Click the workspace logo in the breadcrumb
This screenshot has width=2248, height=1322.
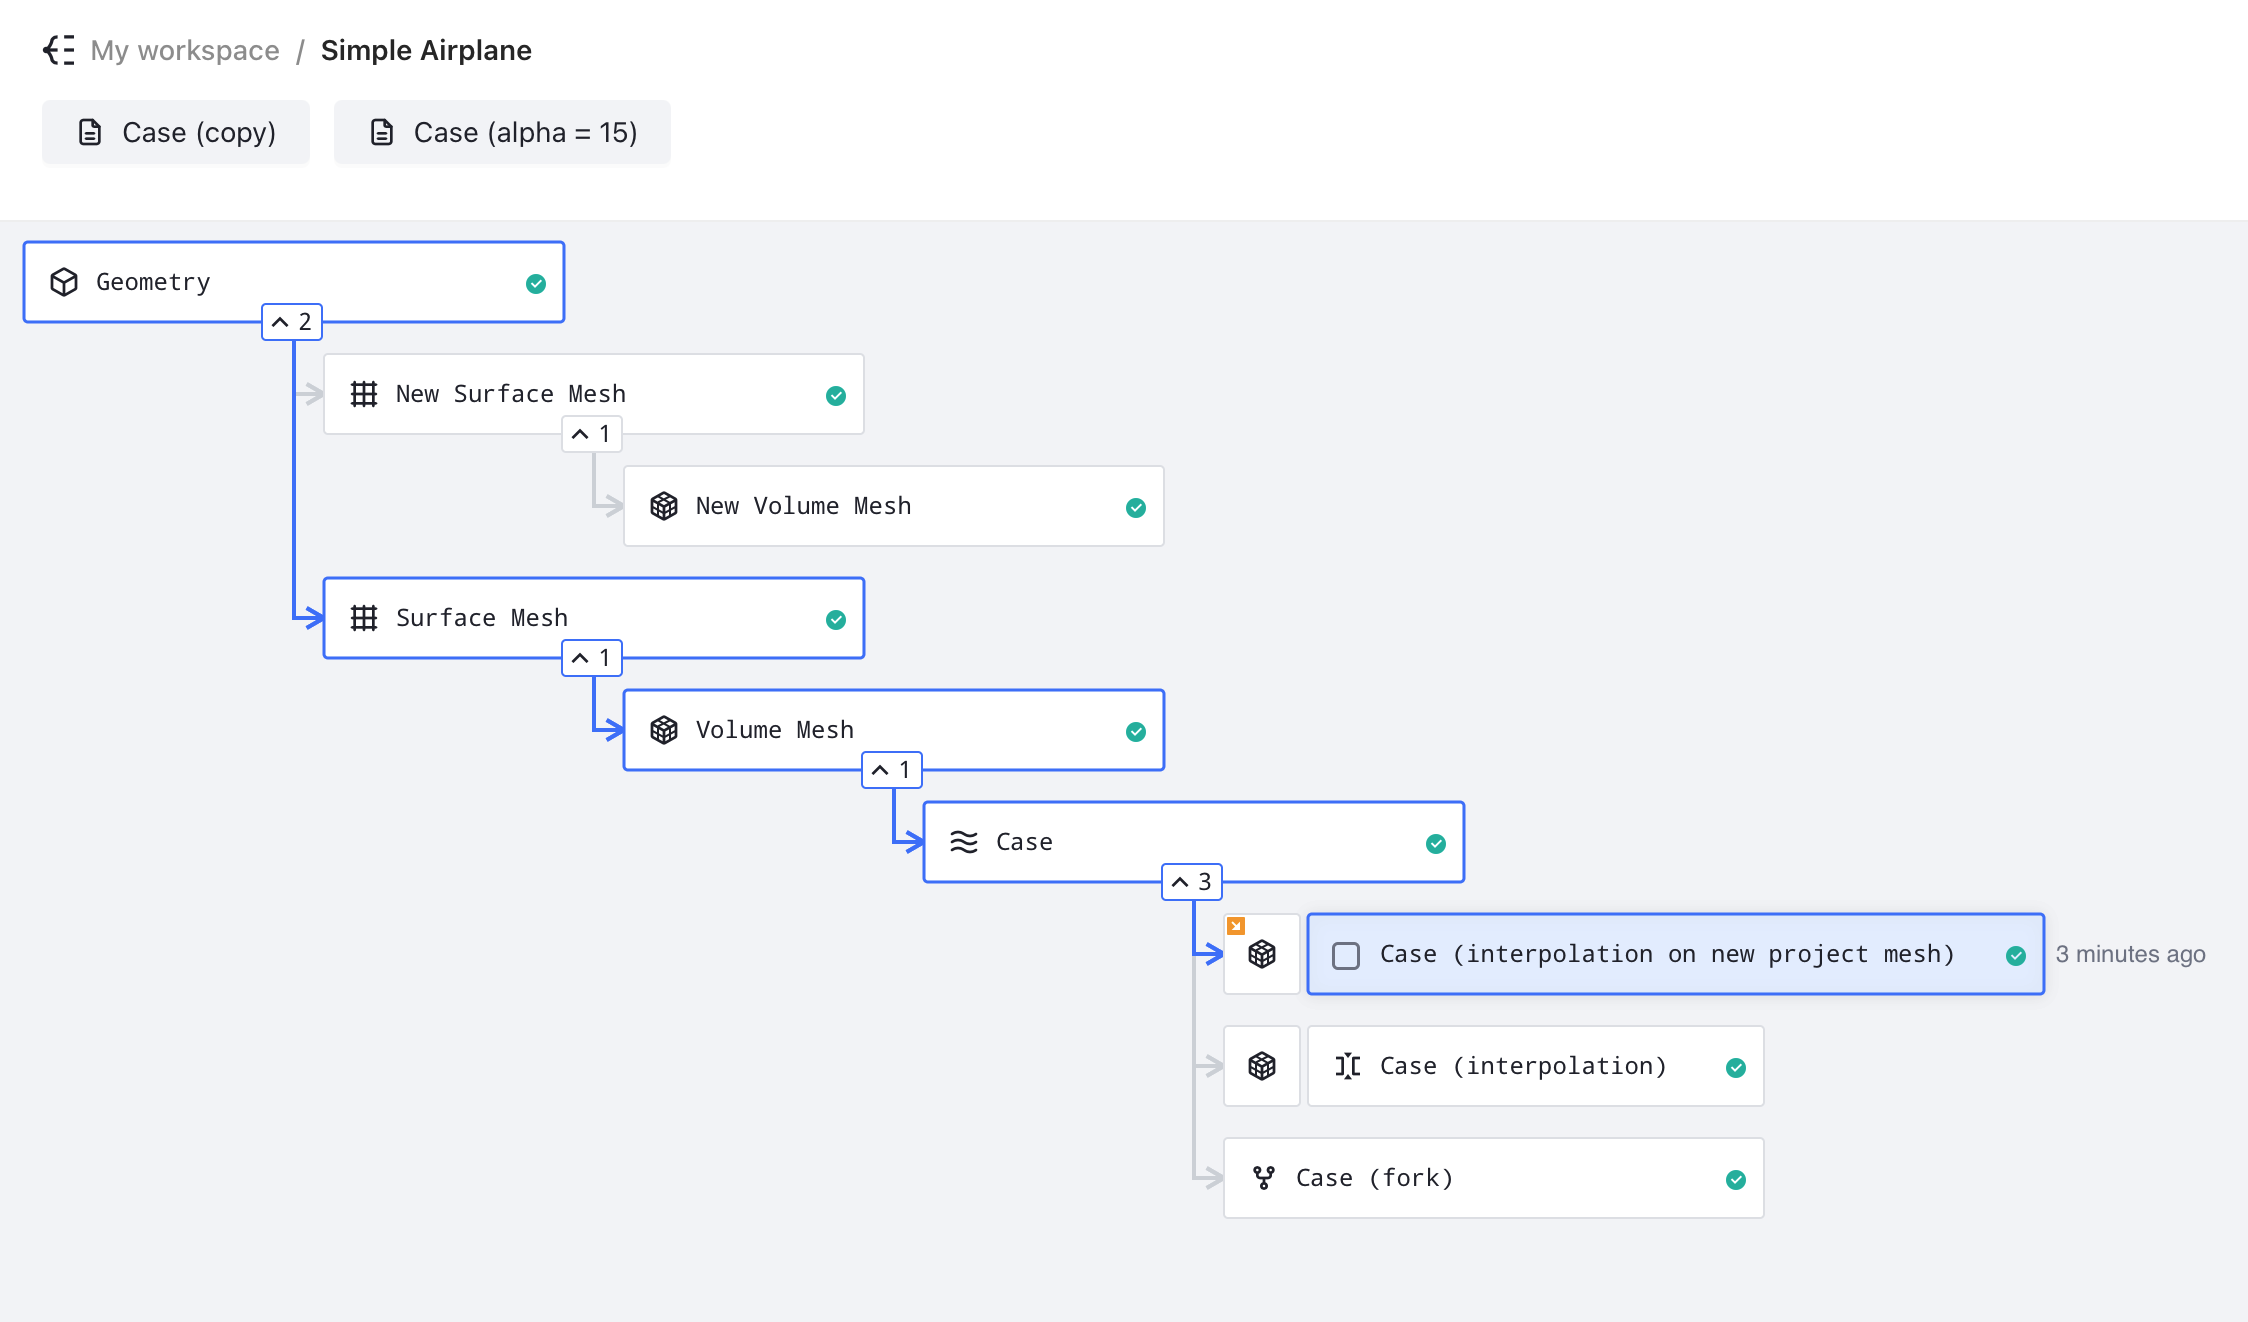tap(59, 50)
